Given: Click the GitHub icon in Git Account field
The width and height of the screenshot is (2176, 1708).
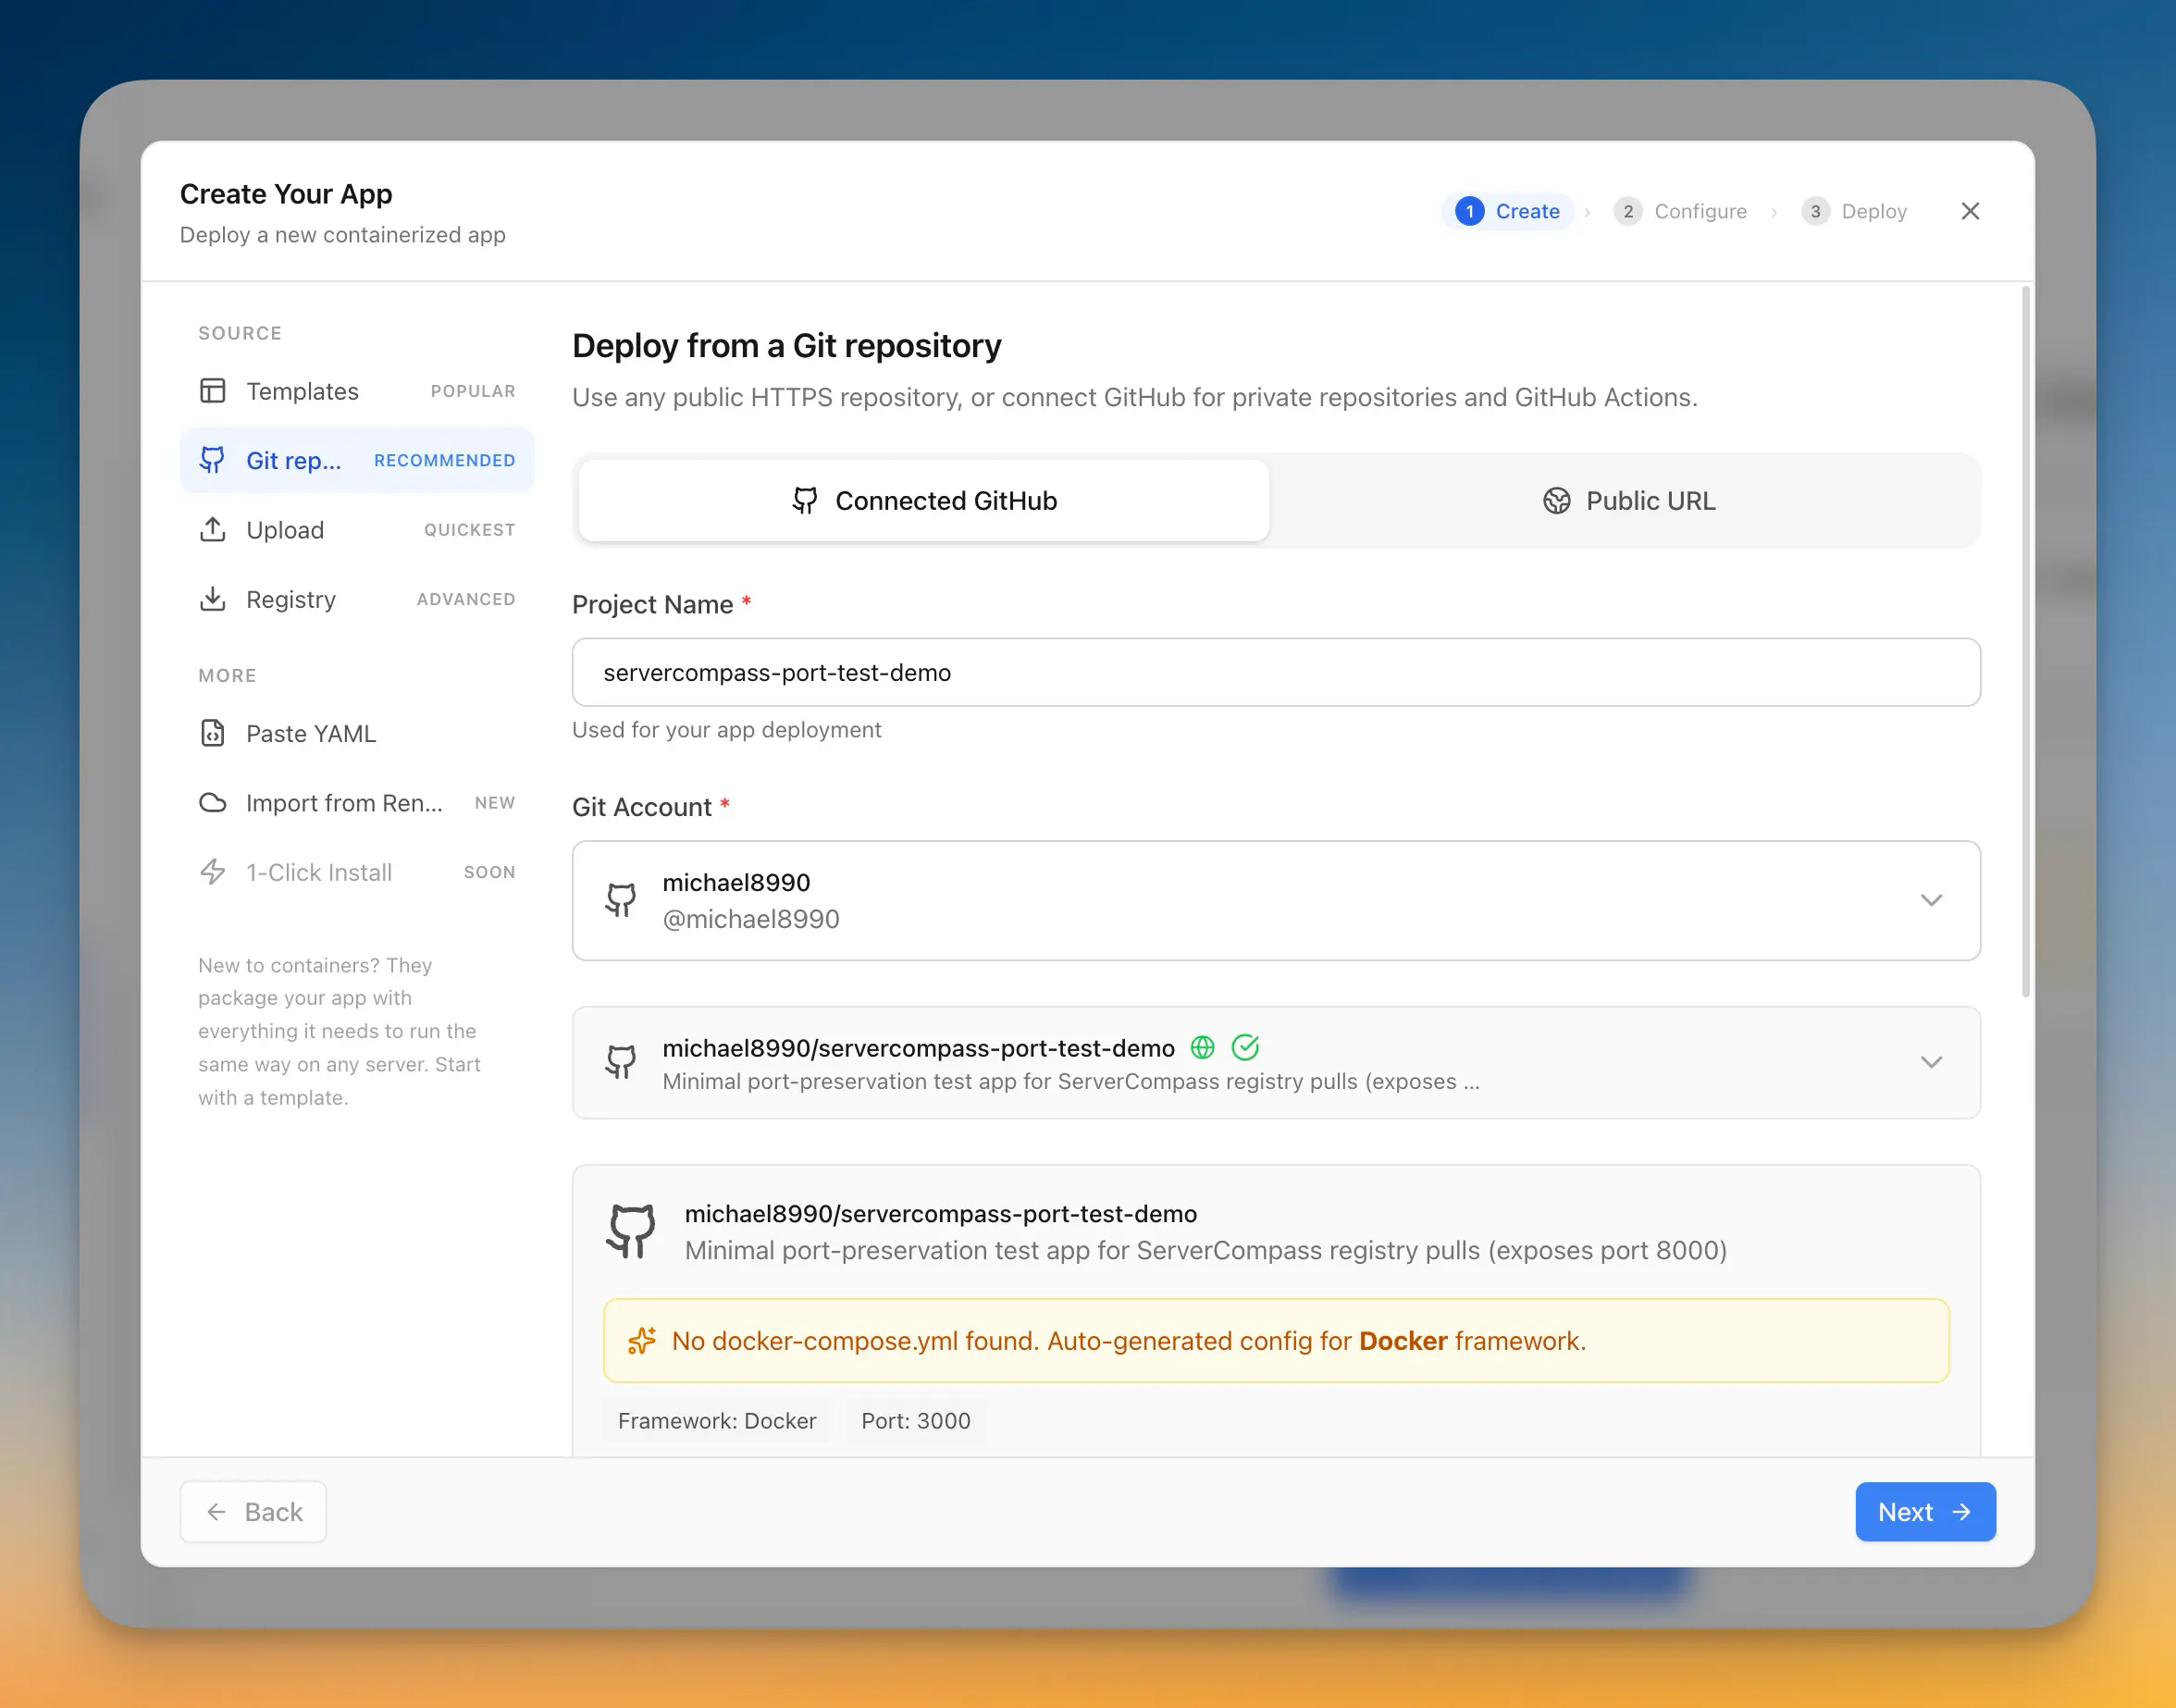Looking at the screenshot, I should pos(620,900).
